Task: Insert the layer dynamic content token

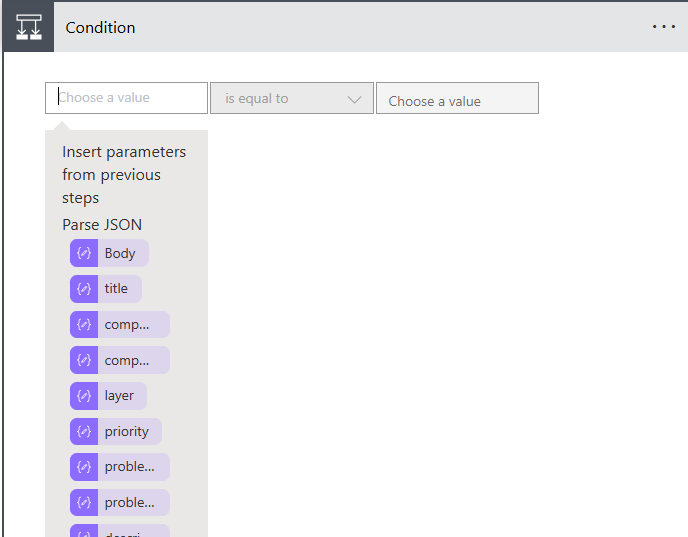Action: [119, 396]
